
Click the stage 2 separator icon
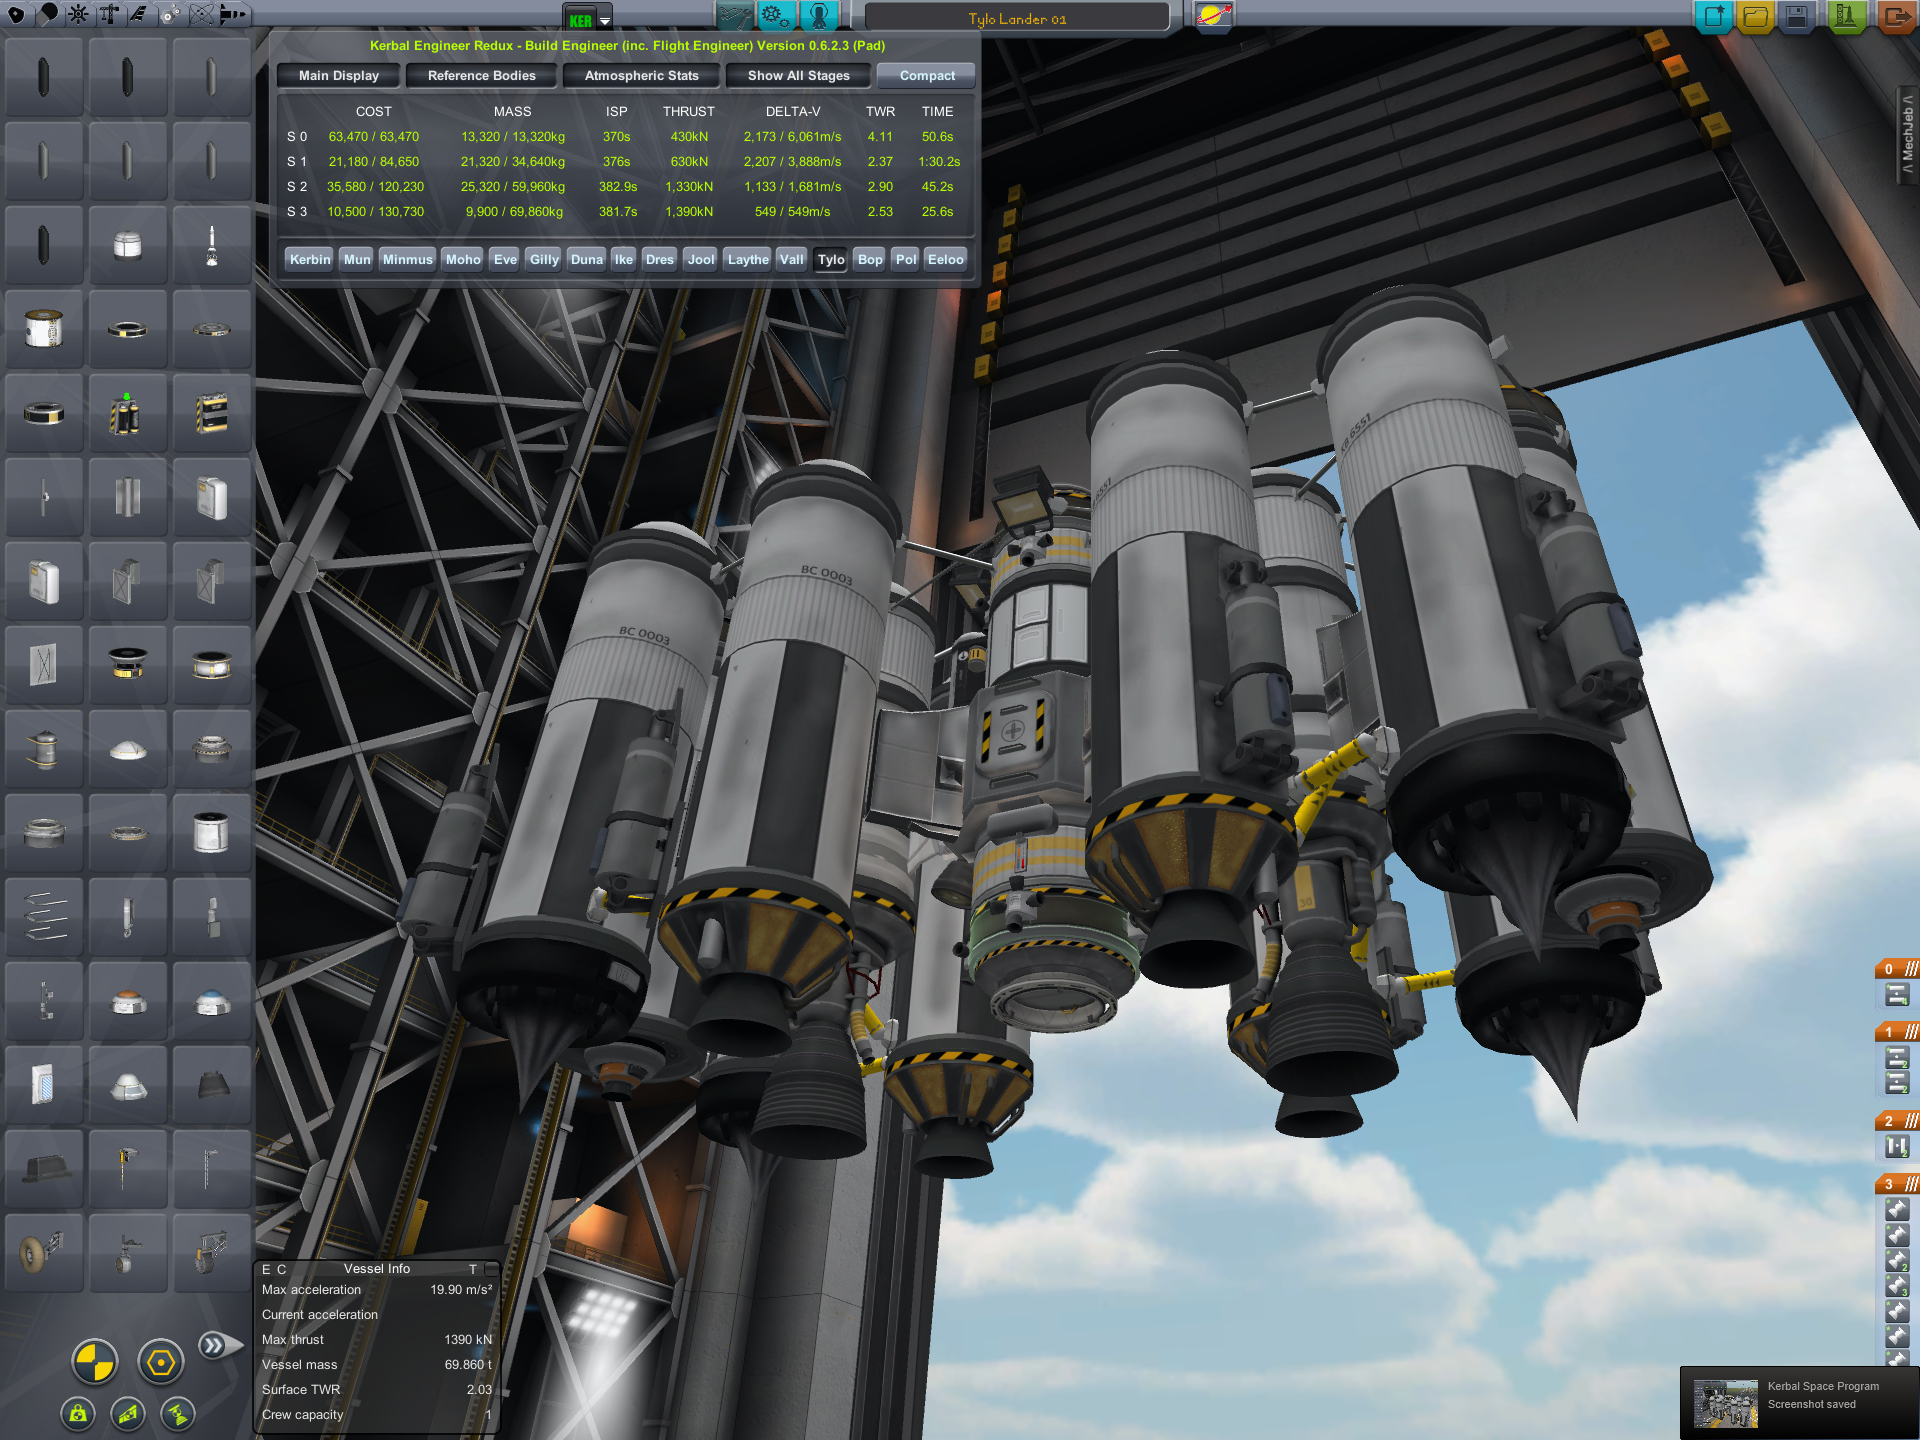[x=1897, y=1147]
